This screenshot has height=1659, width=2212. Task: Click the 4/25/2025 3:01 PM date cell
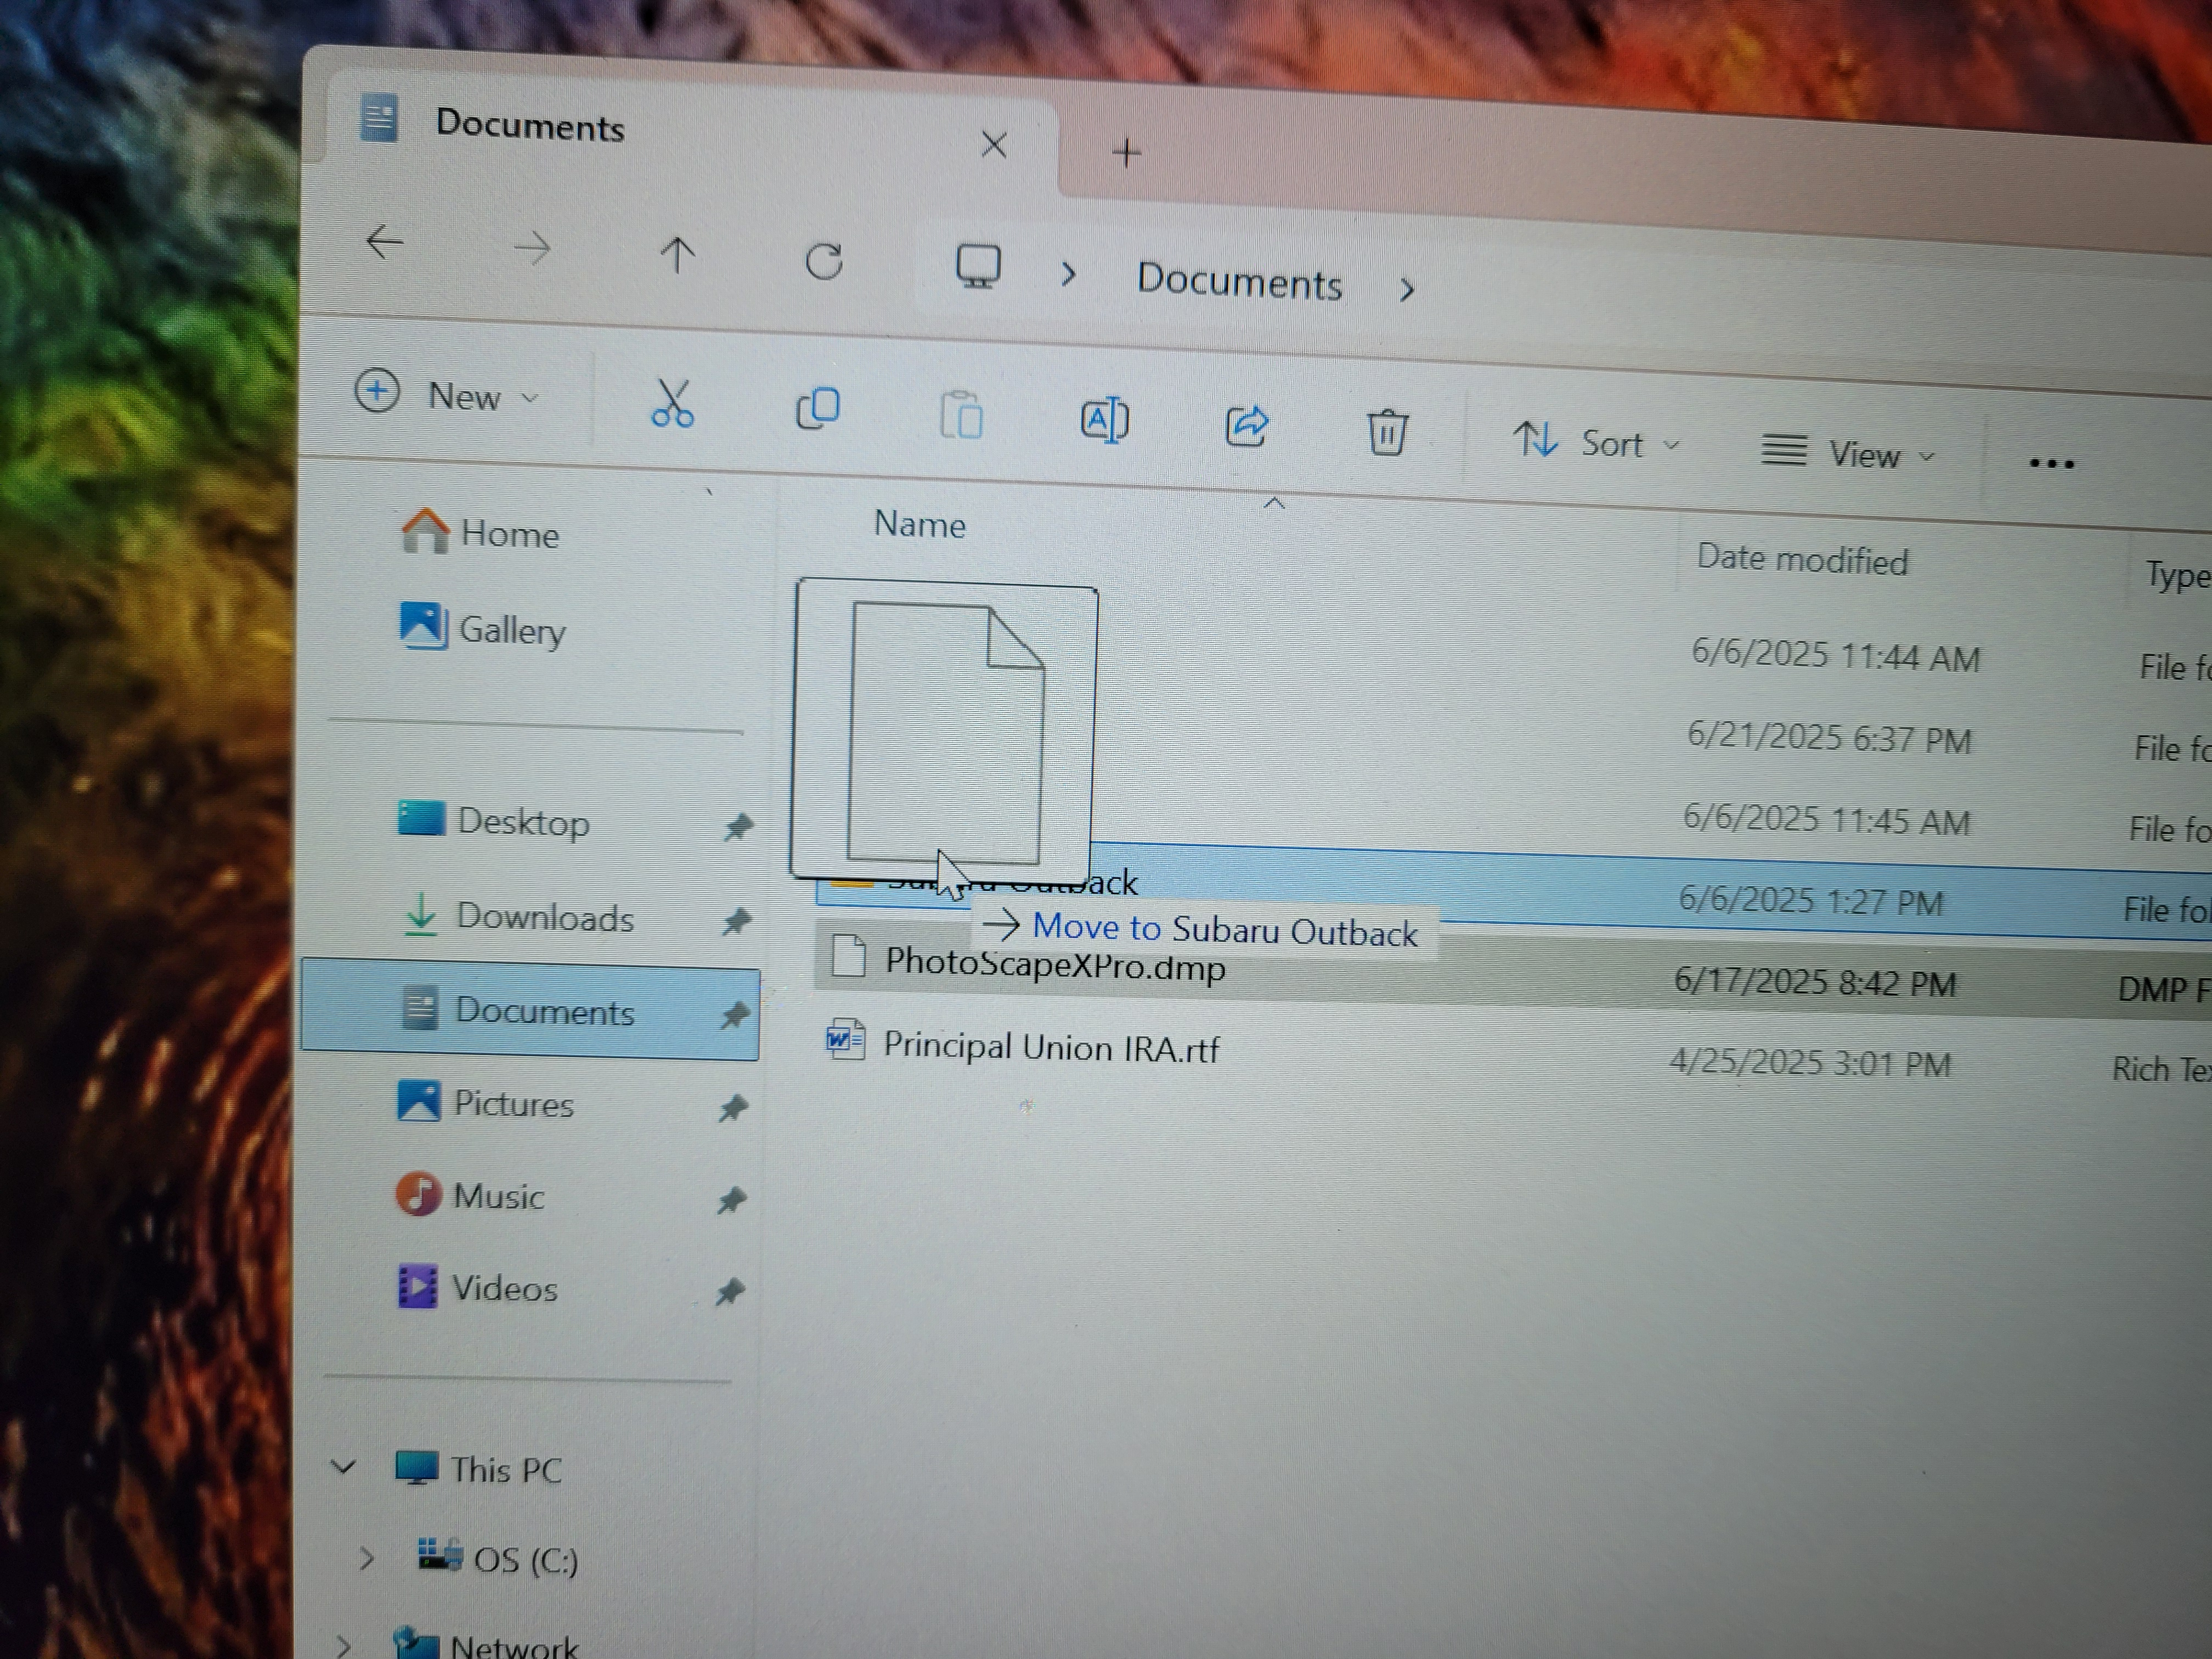[1810, 1062]
